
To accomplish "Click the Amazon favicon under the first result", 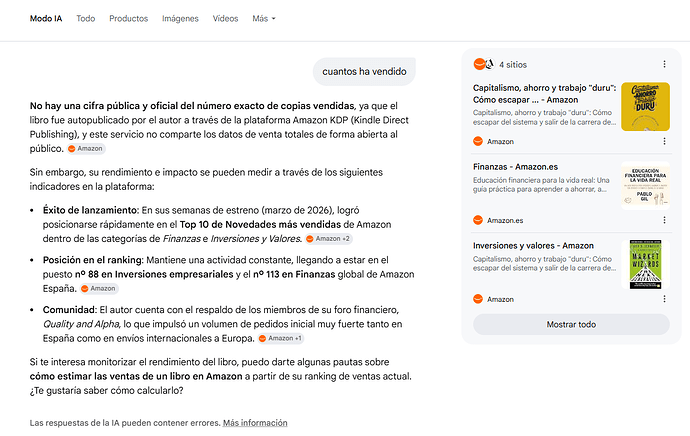I will [477, 141].
